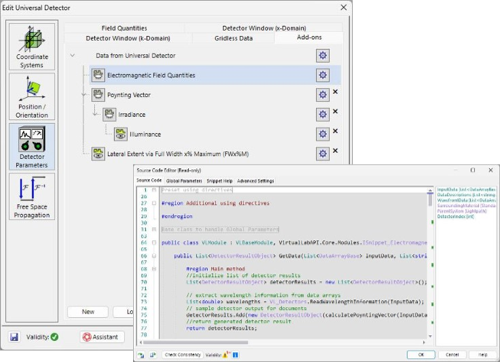
Task: Remove the Irradiance add-on
Action: pyautogui.click(x=335, y=111)
